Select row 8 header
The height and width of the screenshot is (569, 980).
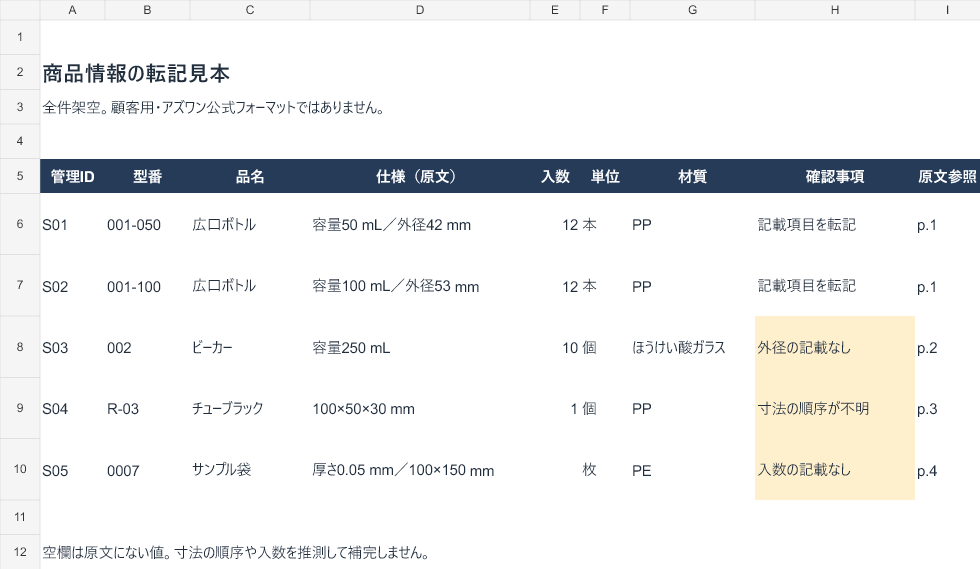20,347
